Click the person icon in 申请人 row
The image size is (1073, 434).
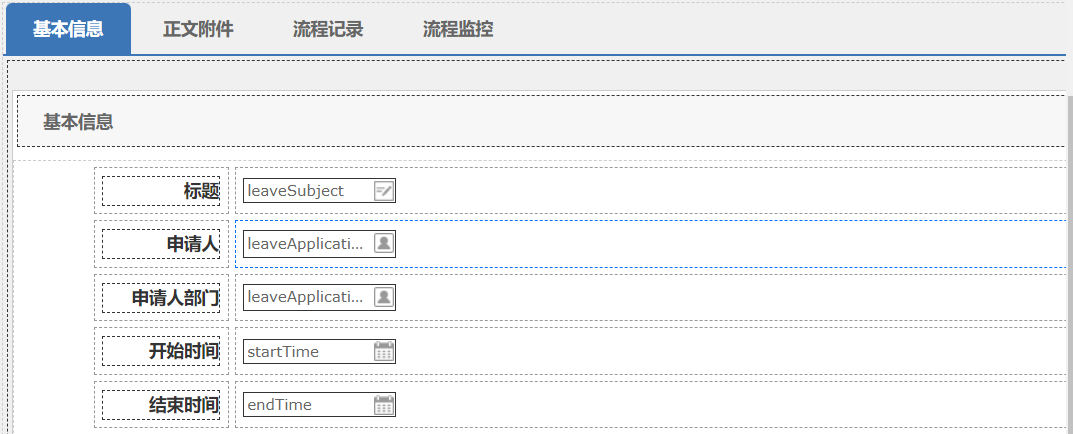[384, 243]
